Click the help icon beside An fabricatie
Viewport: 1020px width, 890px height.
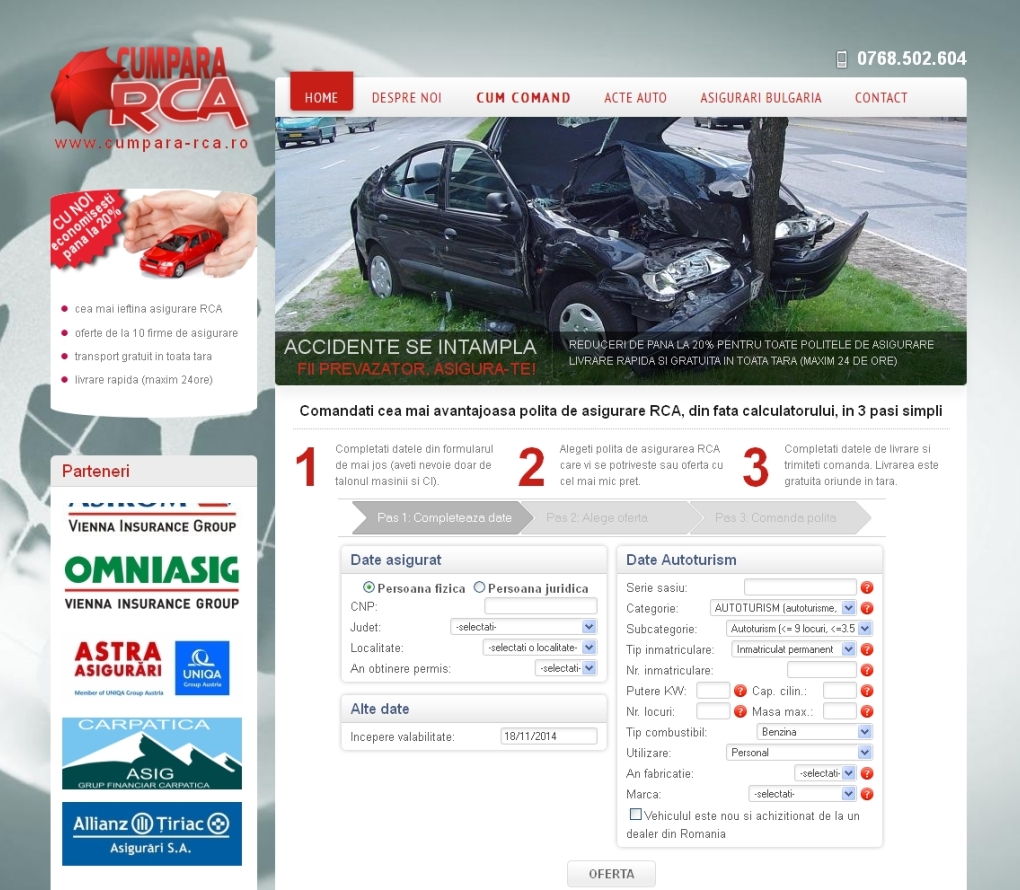[867, 773]
